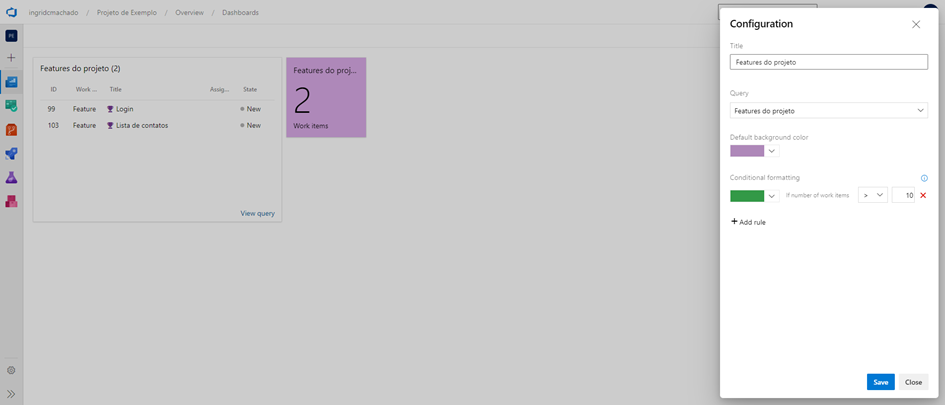
Task: Open the Azure DevOps home logo
Action: [11, 12]
